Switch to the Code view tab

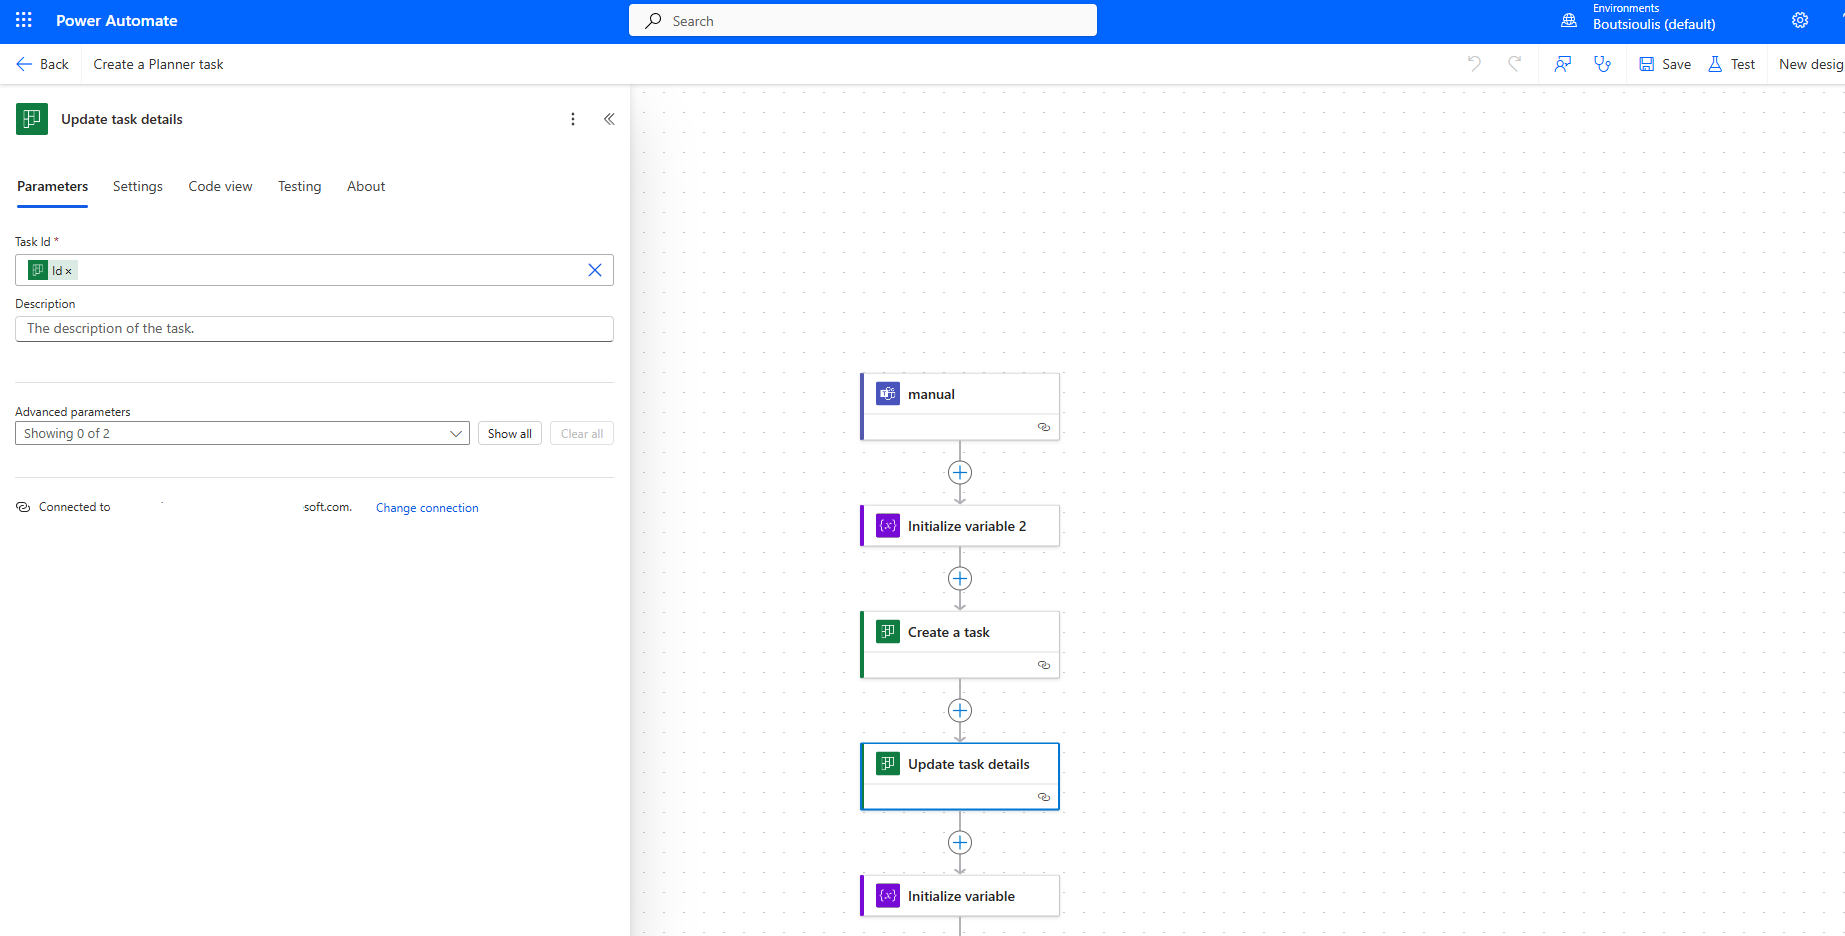[x=220, y=187]
